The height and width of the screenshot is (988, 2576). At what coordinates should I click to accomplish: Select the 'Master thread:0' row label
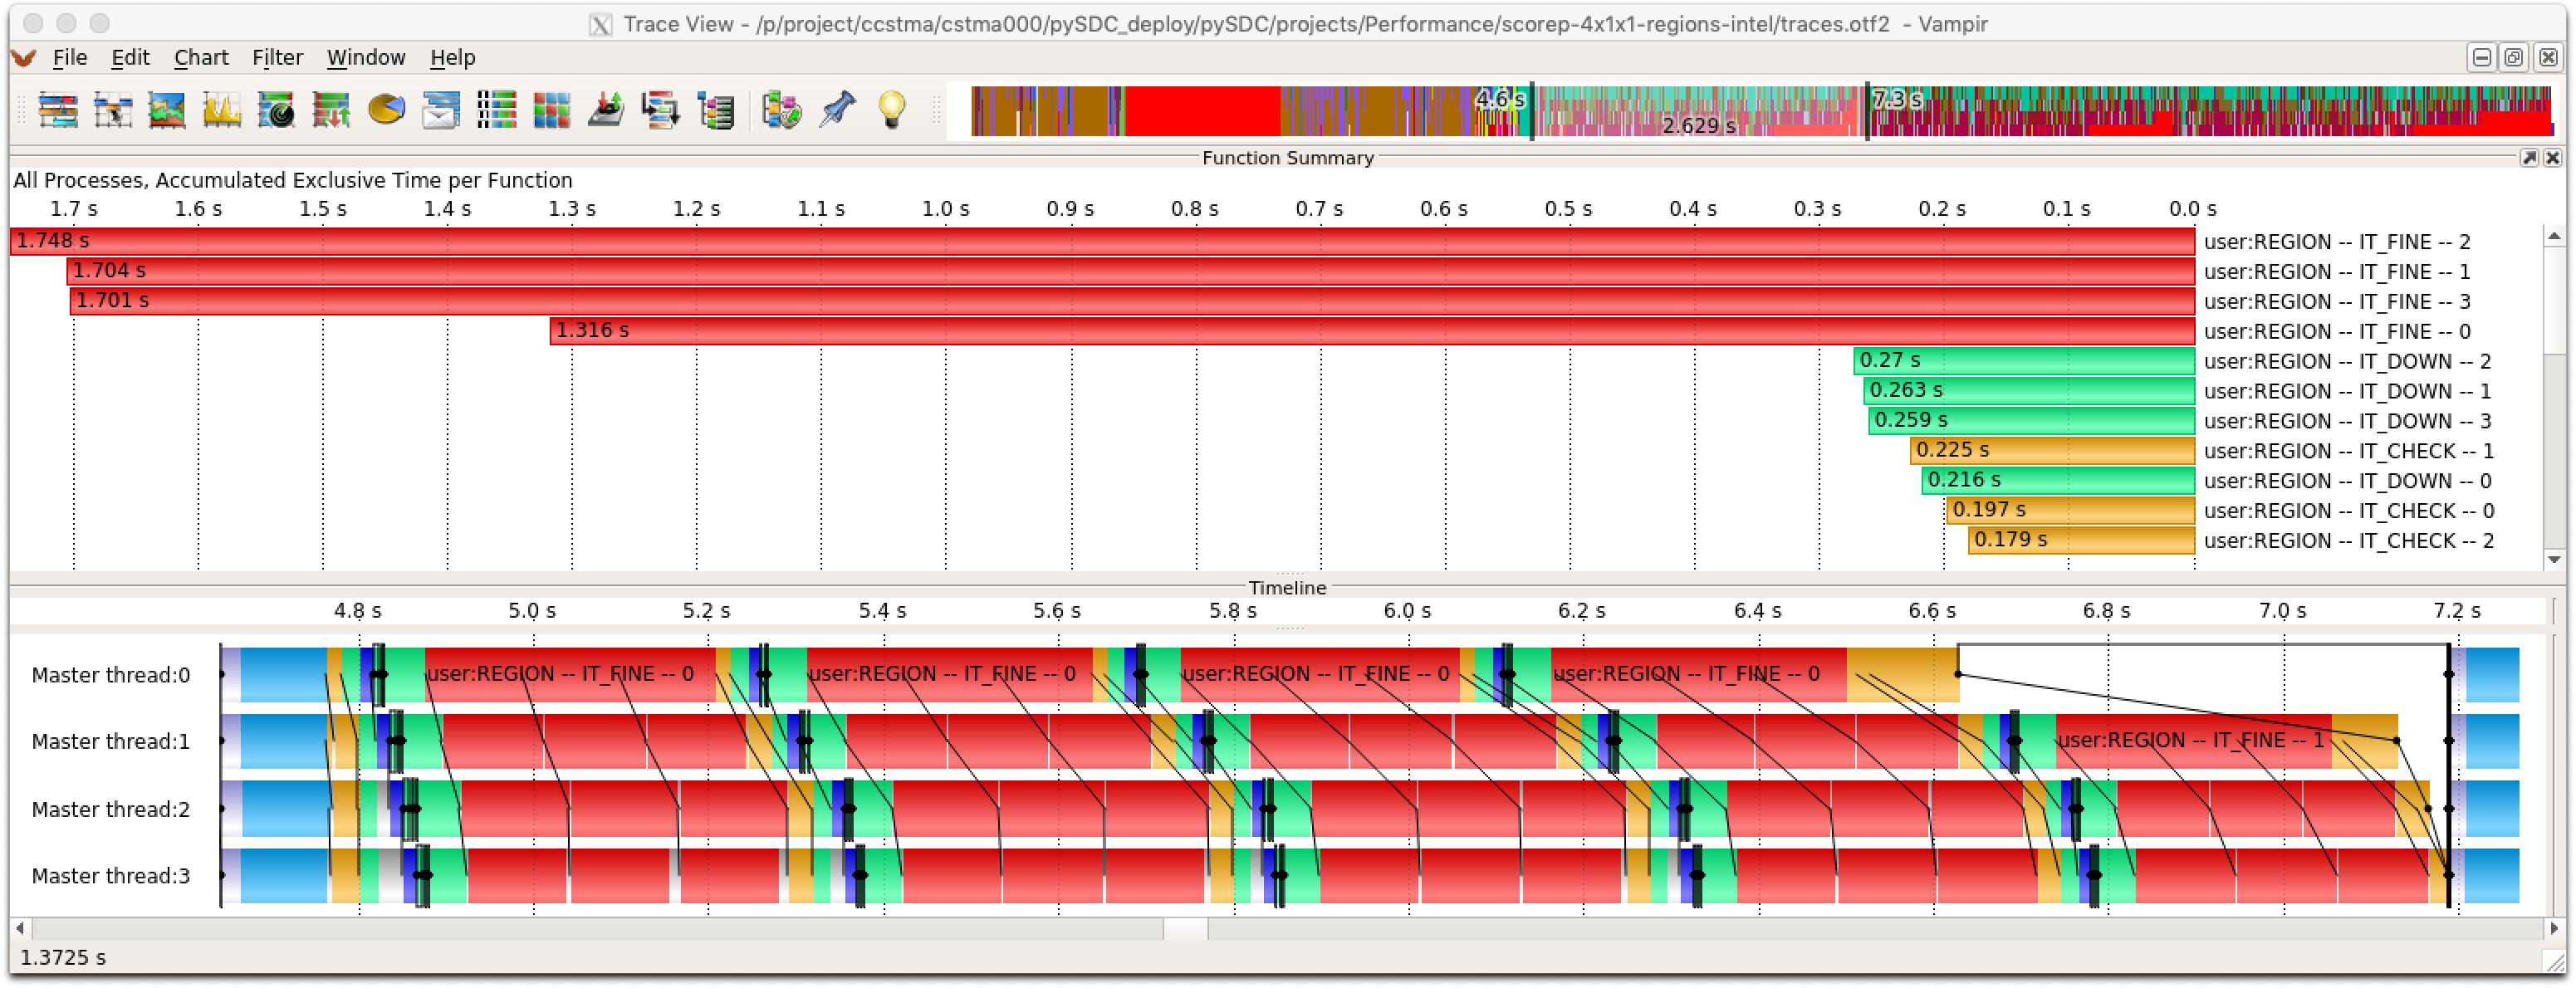tap(110, 676)
